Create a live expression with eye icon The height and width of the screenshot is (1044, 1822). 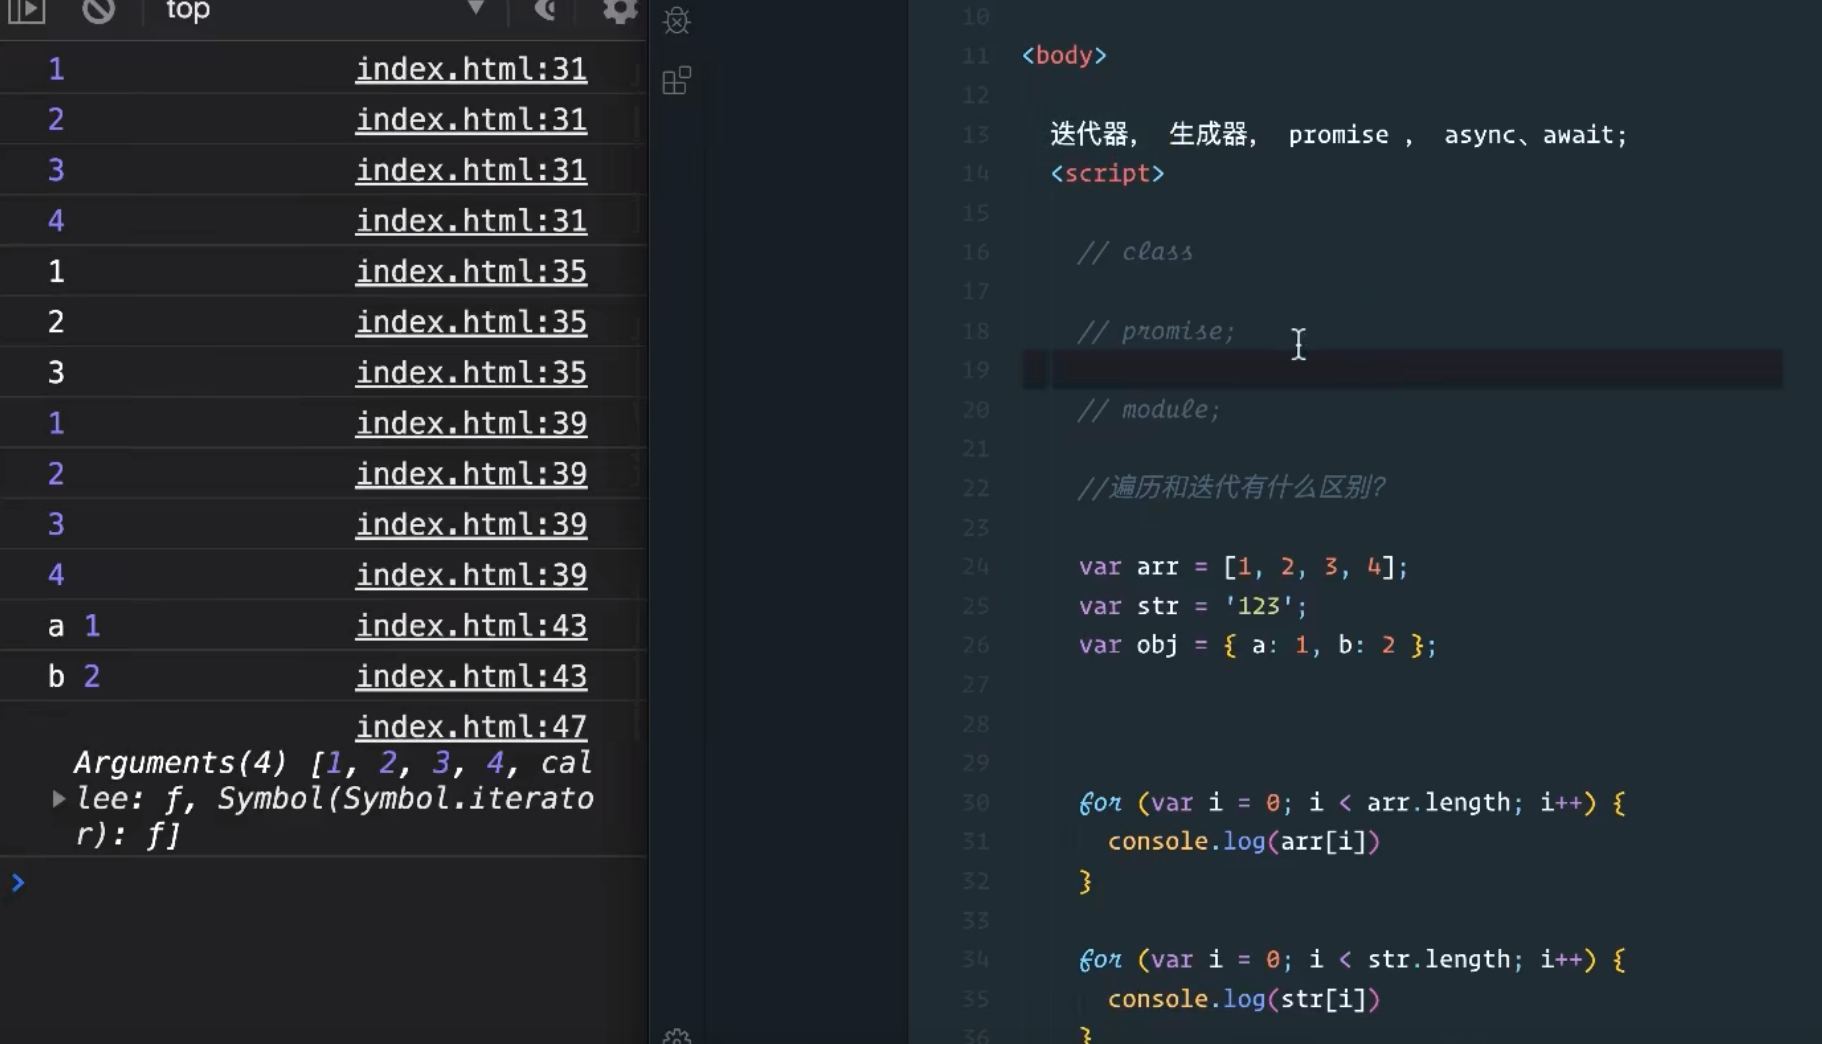pos(545,11)
